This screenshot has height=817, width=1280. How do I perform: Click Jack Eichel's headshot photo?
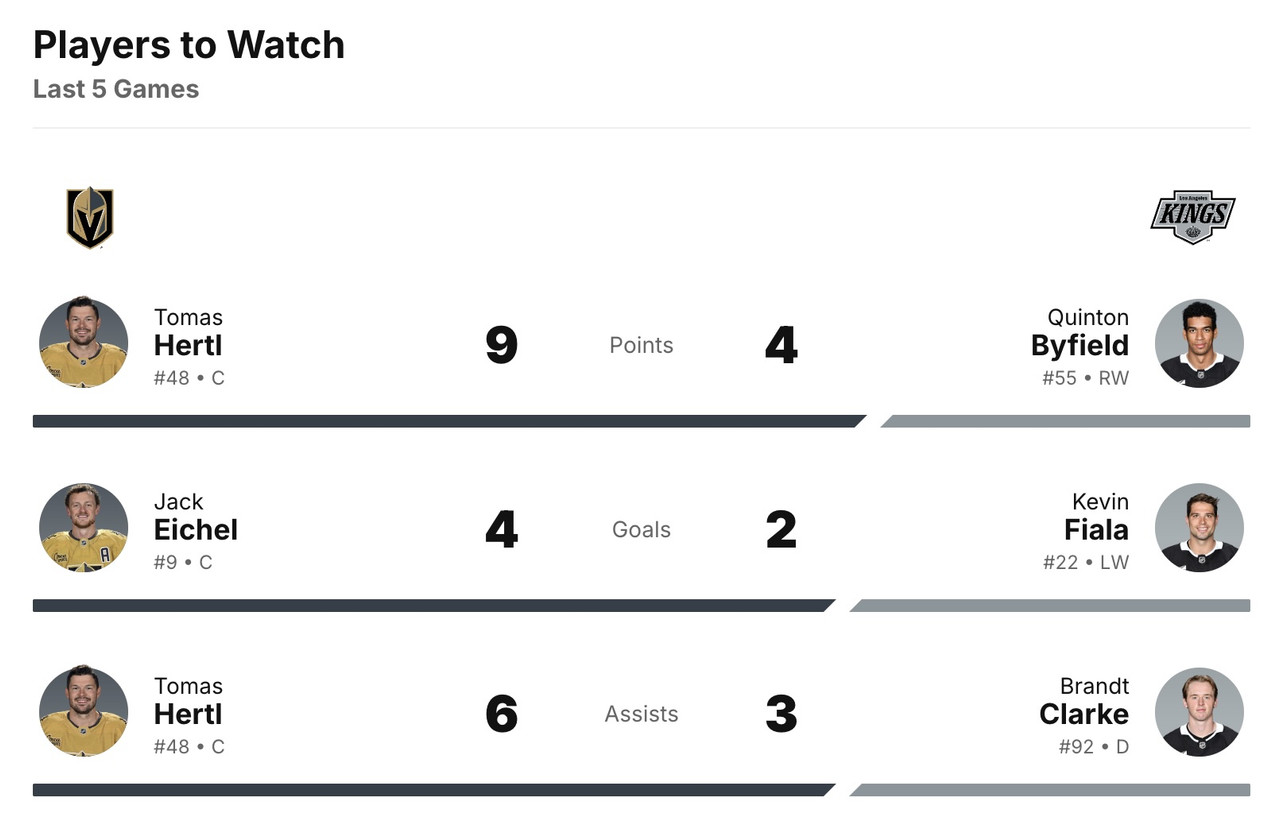point(84,528)
